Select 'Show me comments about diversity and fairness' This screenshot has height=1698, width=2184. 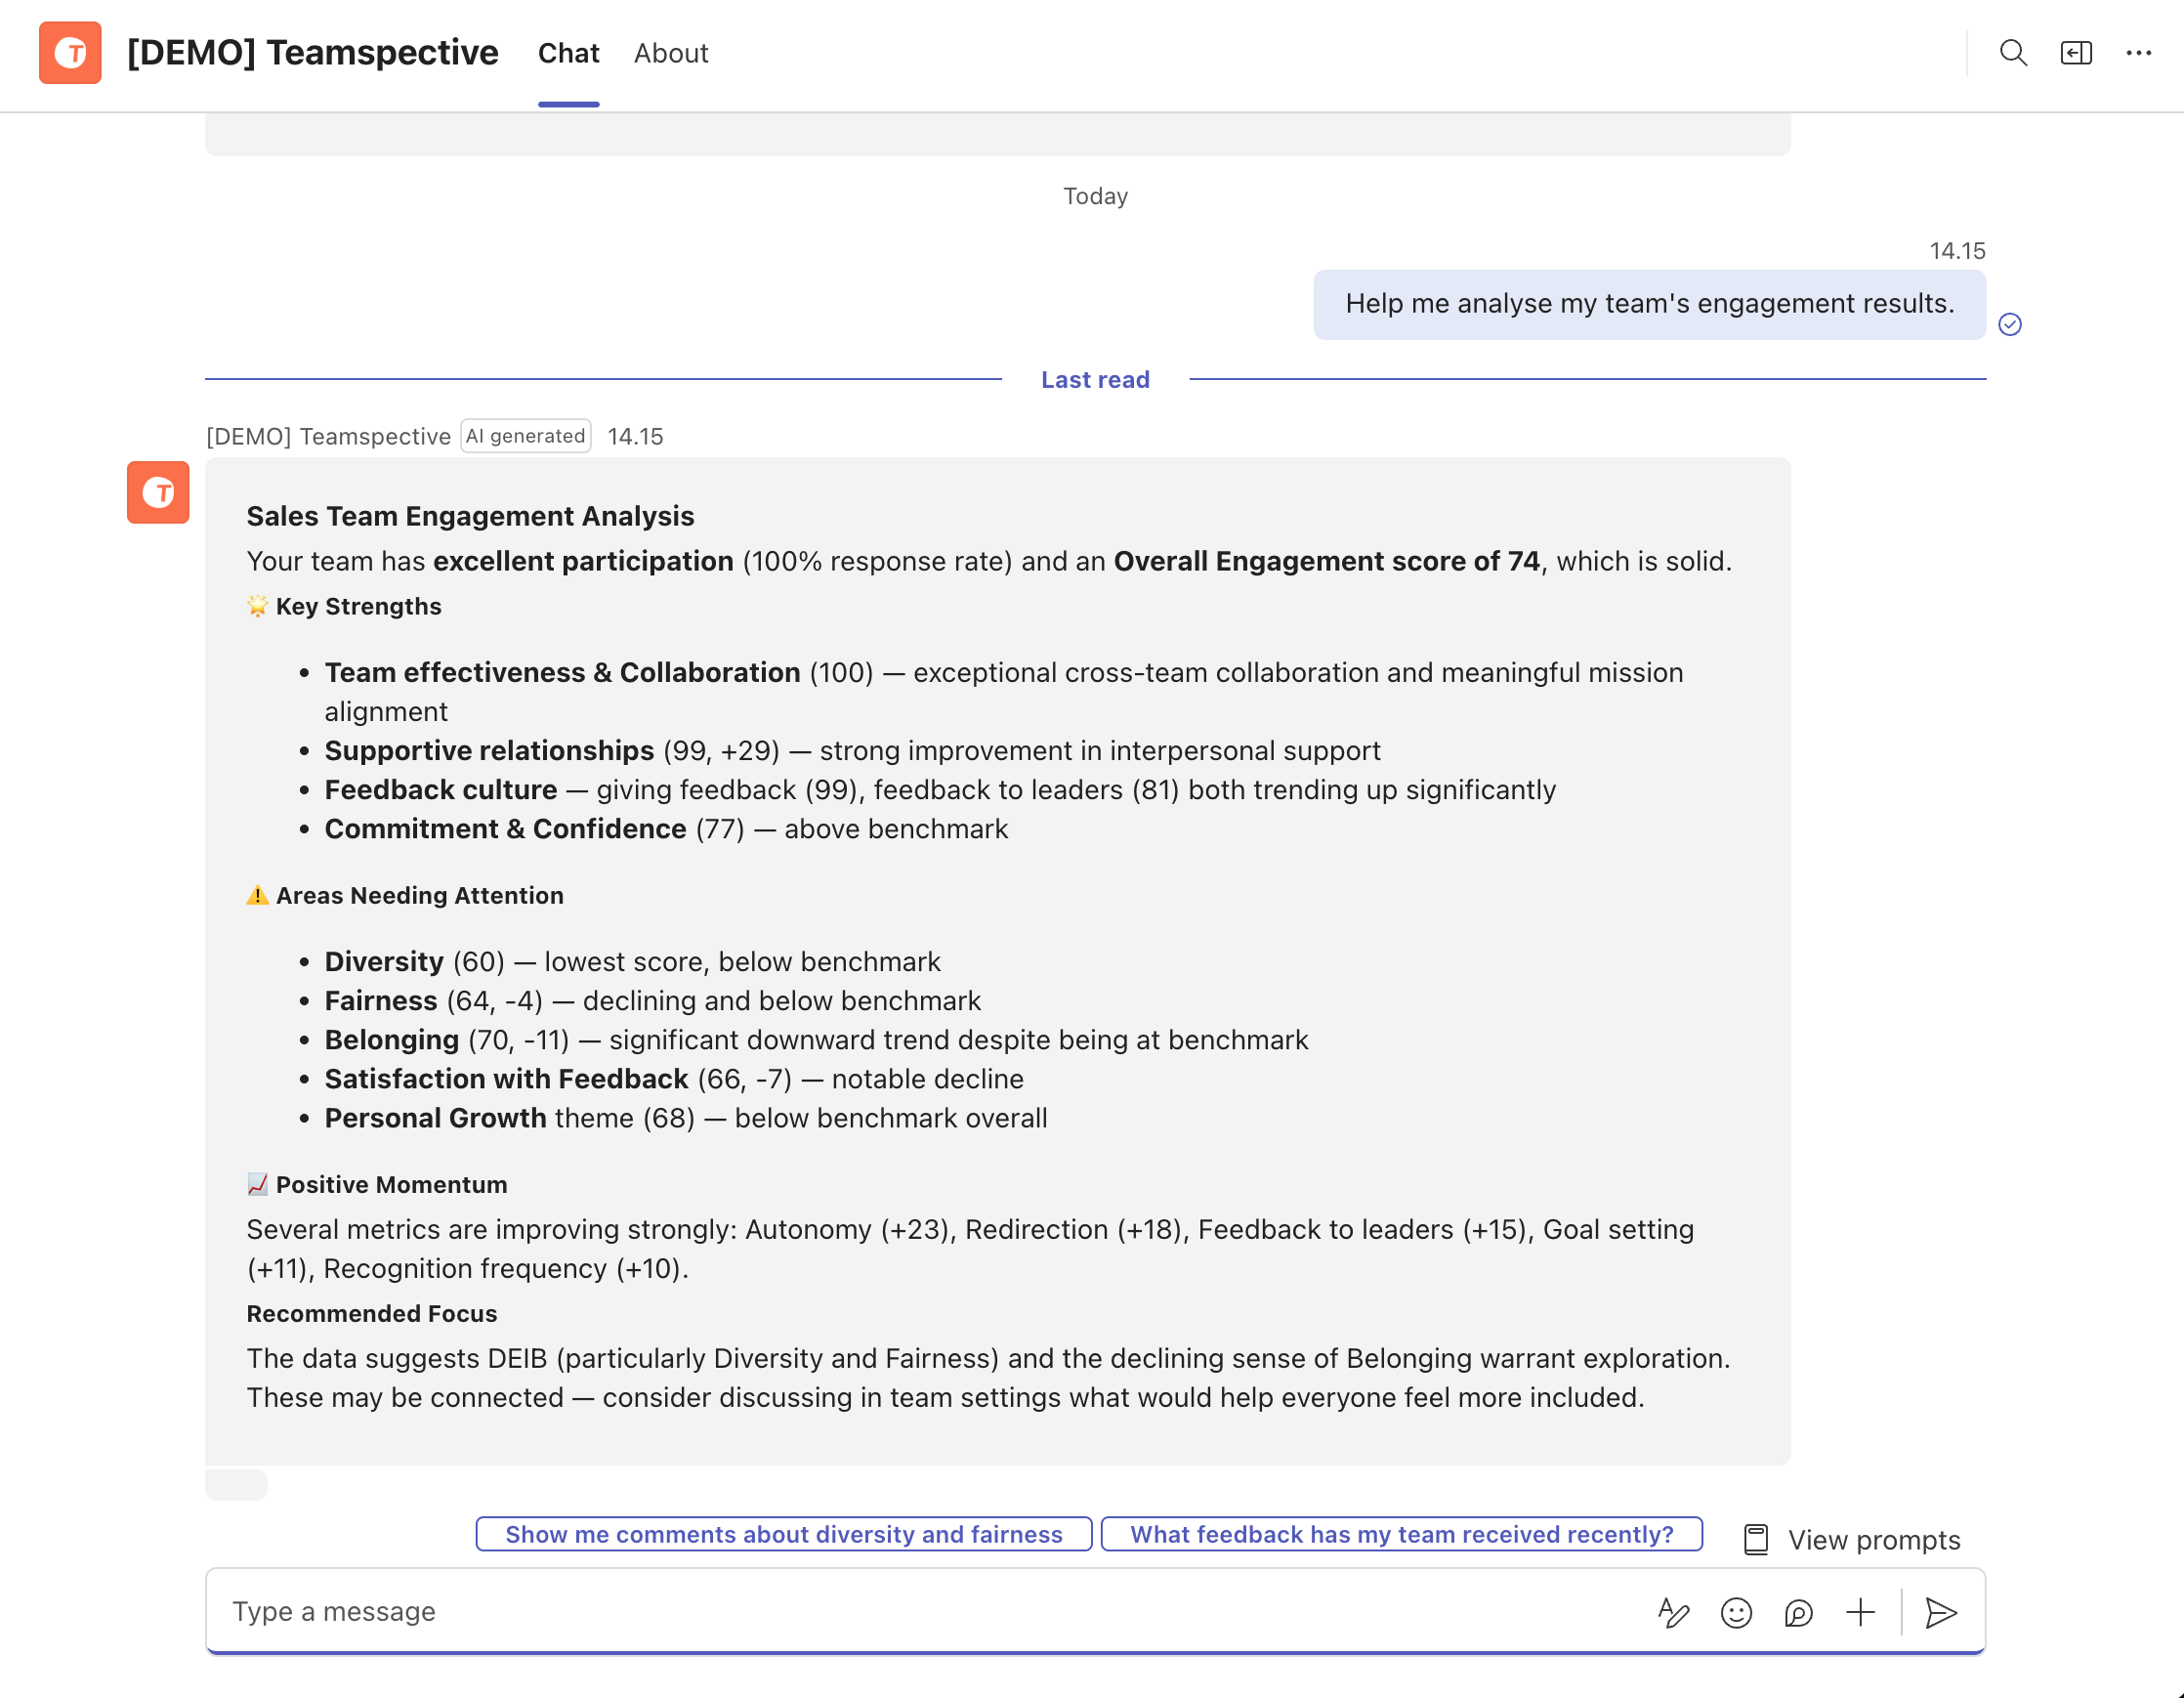coord(783,1534)
